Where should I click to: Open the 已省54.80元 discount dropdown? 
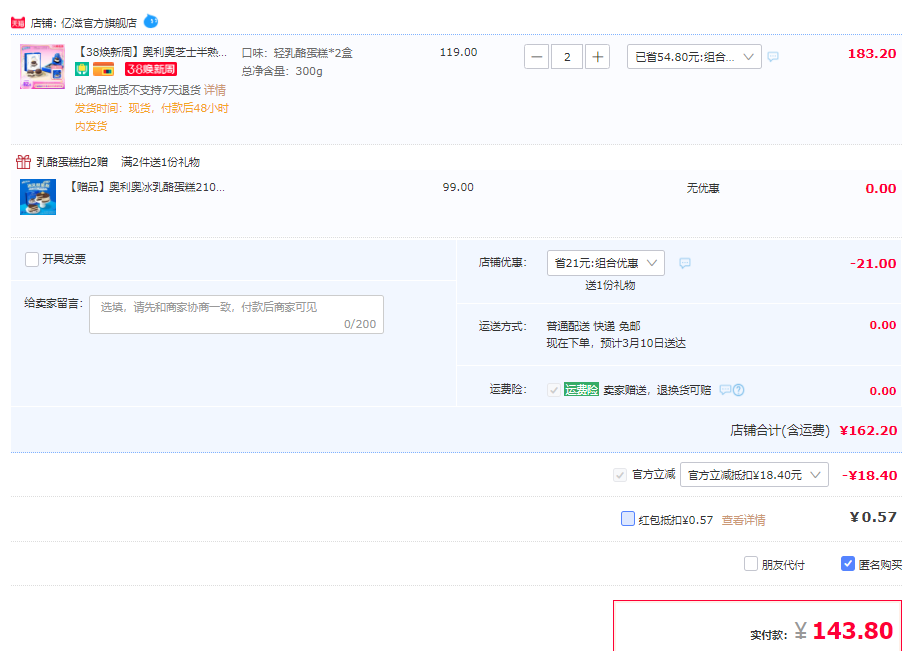click(x=694, y=57)
